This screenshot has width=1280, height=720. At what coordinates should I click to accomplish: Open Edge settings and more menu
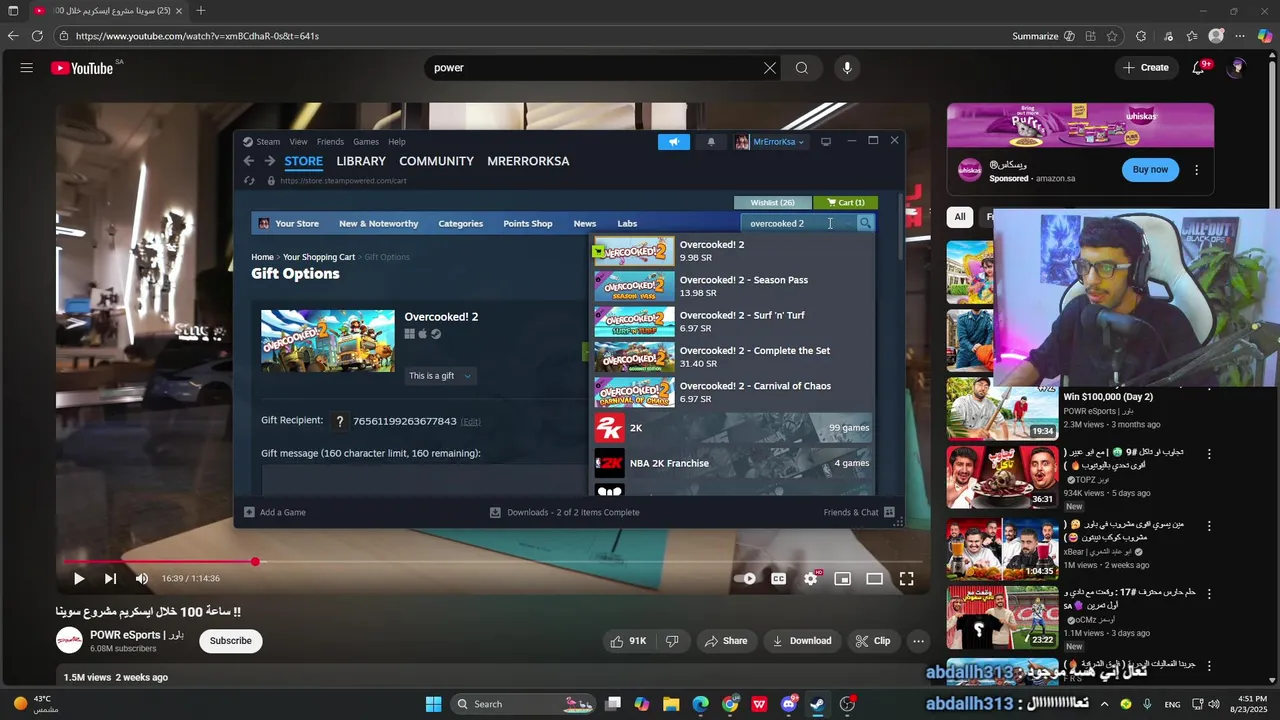1241,36
